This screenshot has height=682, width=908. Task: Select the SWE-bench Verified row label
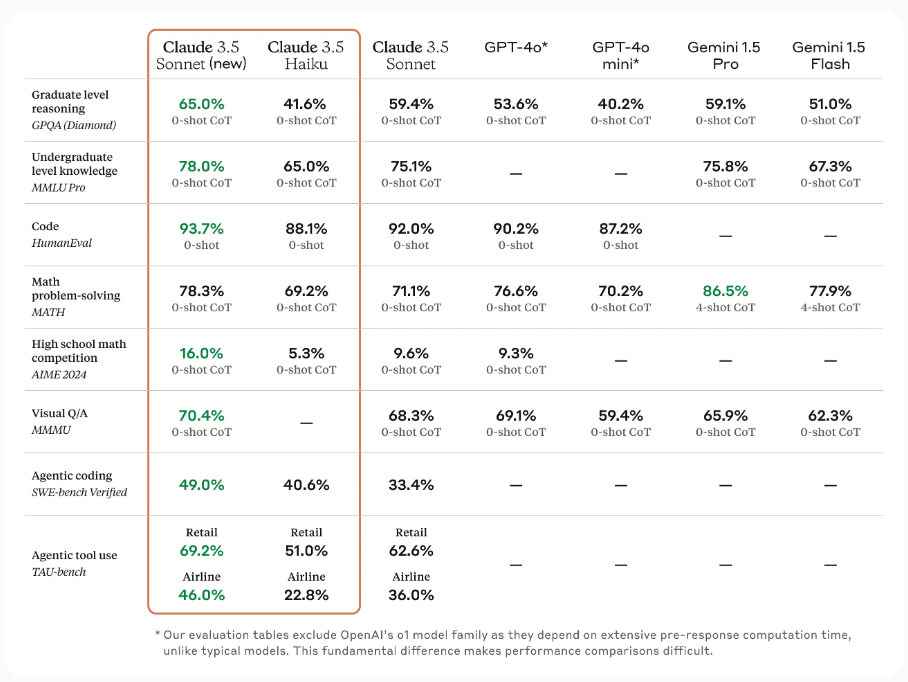click(79, 492)
